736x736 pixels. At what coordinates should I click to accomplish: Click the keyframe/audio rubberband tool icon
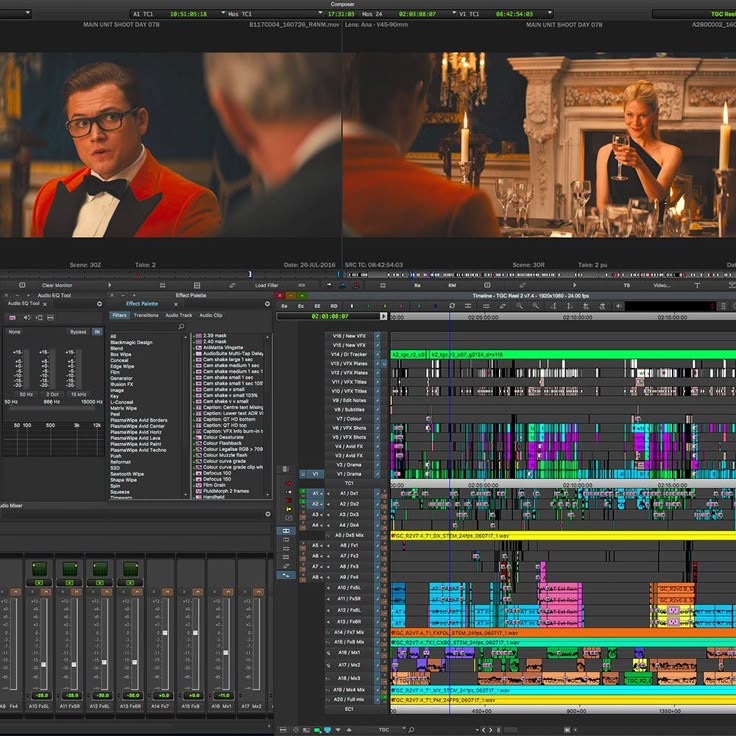point(286,575)
